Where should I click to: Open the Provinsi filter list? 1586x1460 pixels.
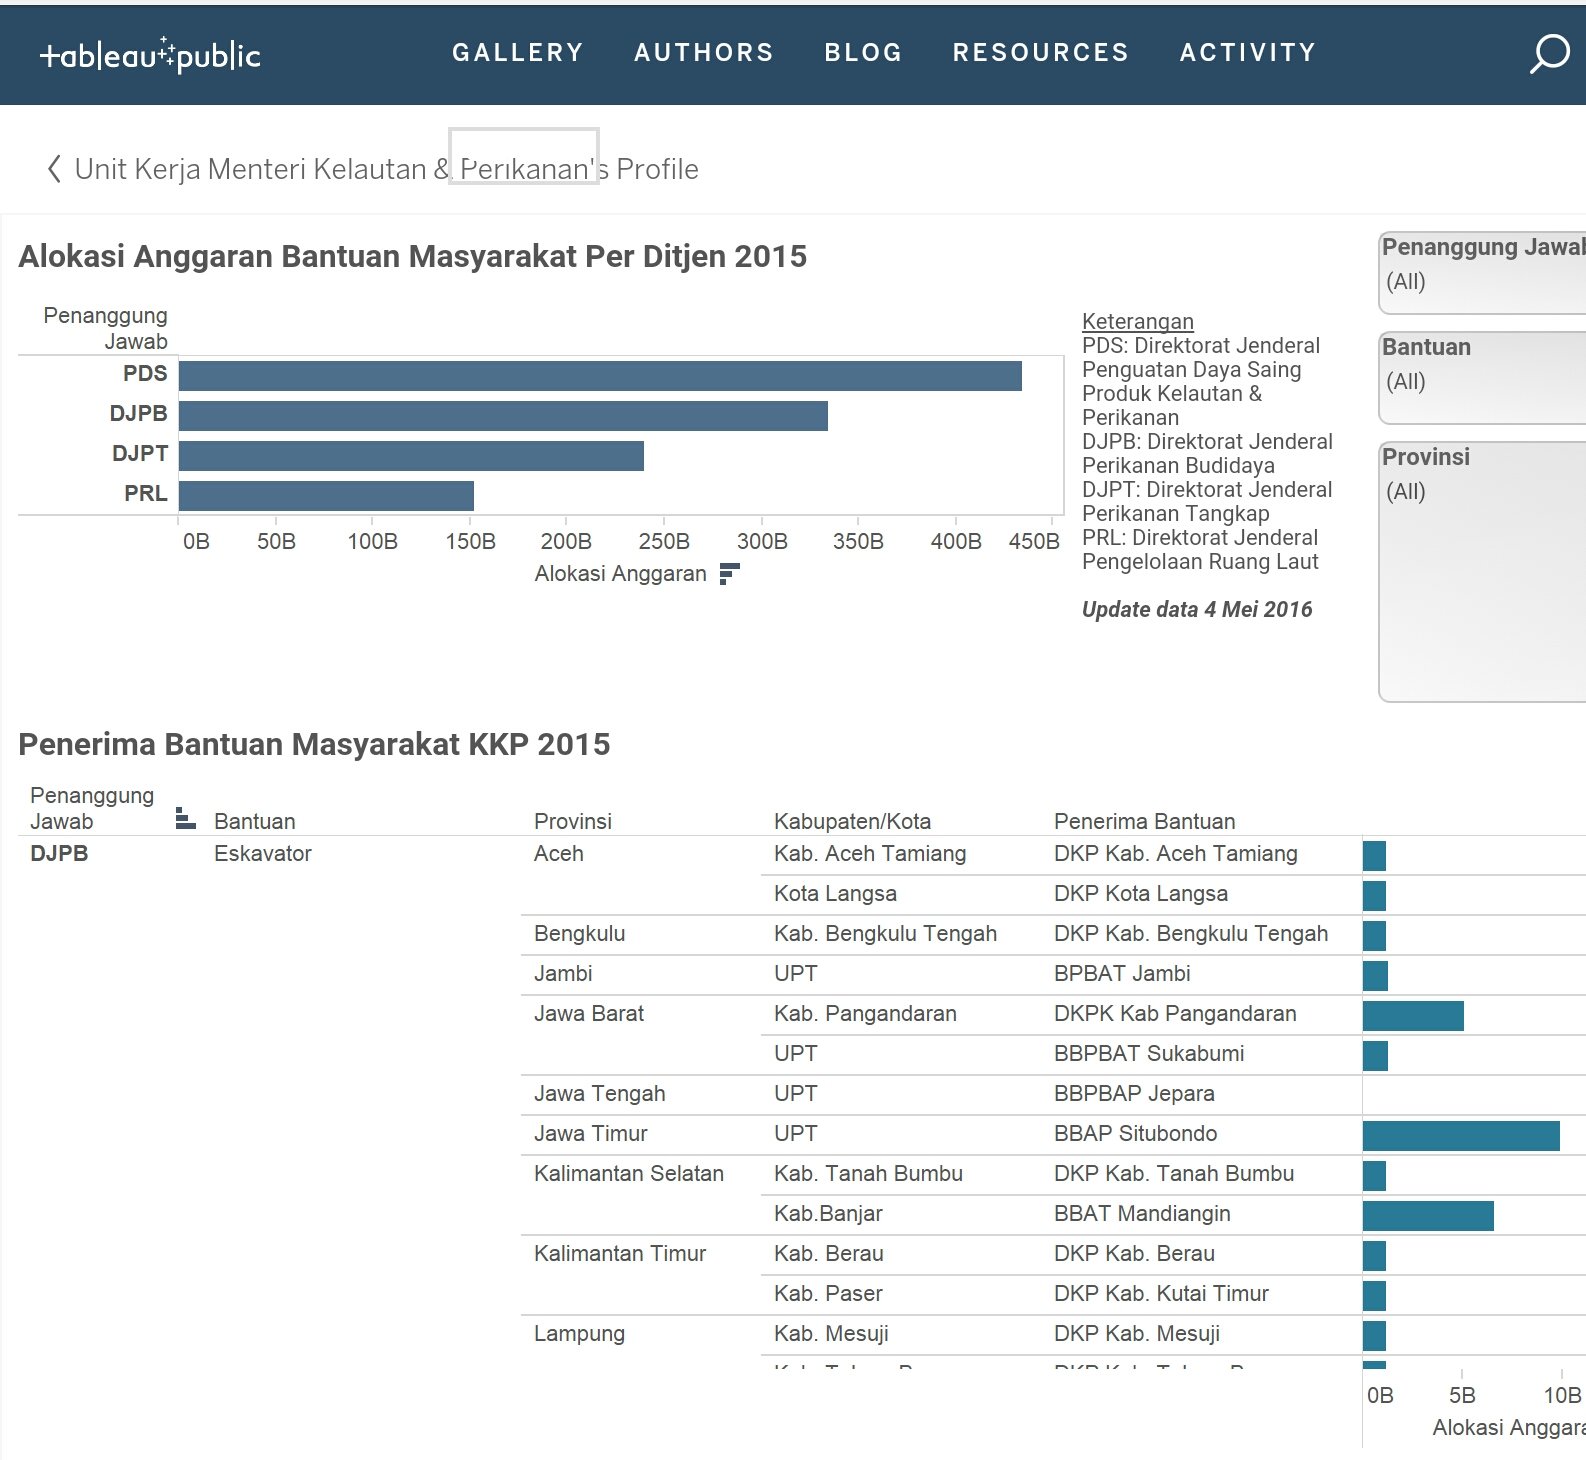coord(1482,491)
